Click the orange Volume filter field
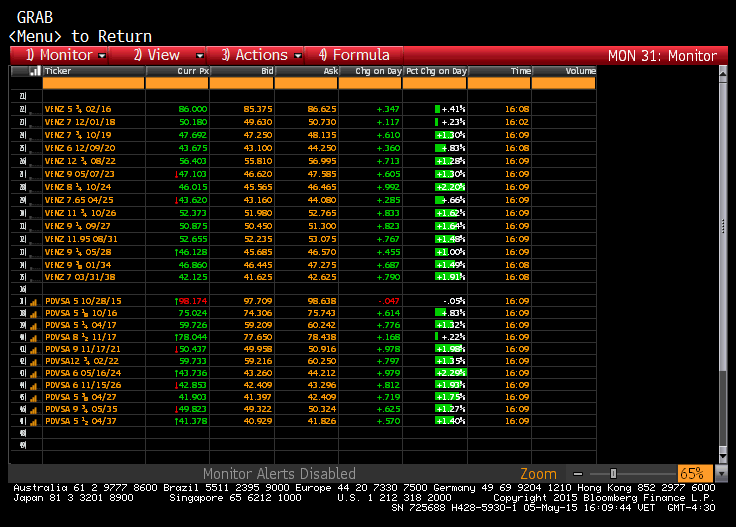This screenshot has height=527, width=736. click(564, 83)
